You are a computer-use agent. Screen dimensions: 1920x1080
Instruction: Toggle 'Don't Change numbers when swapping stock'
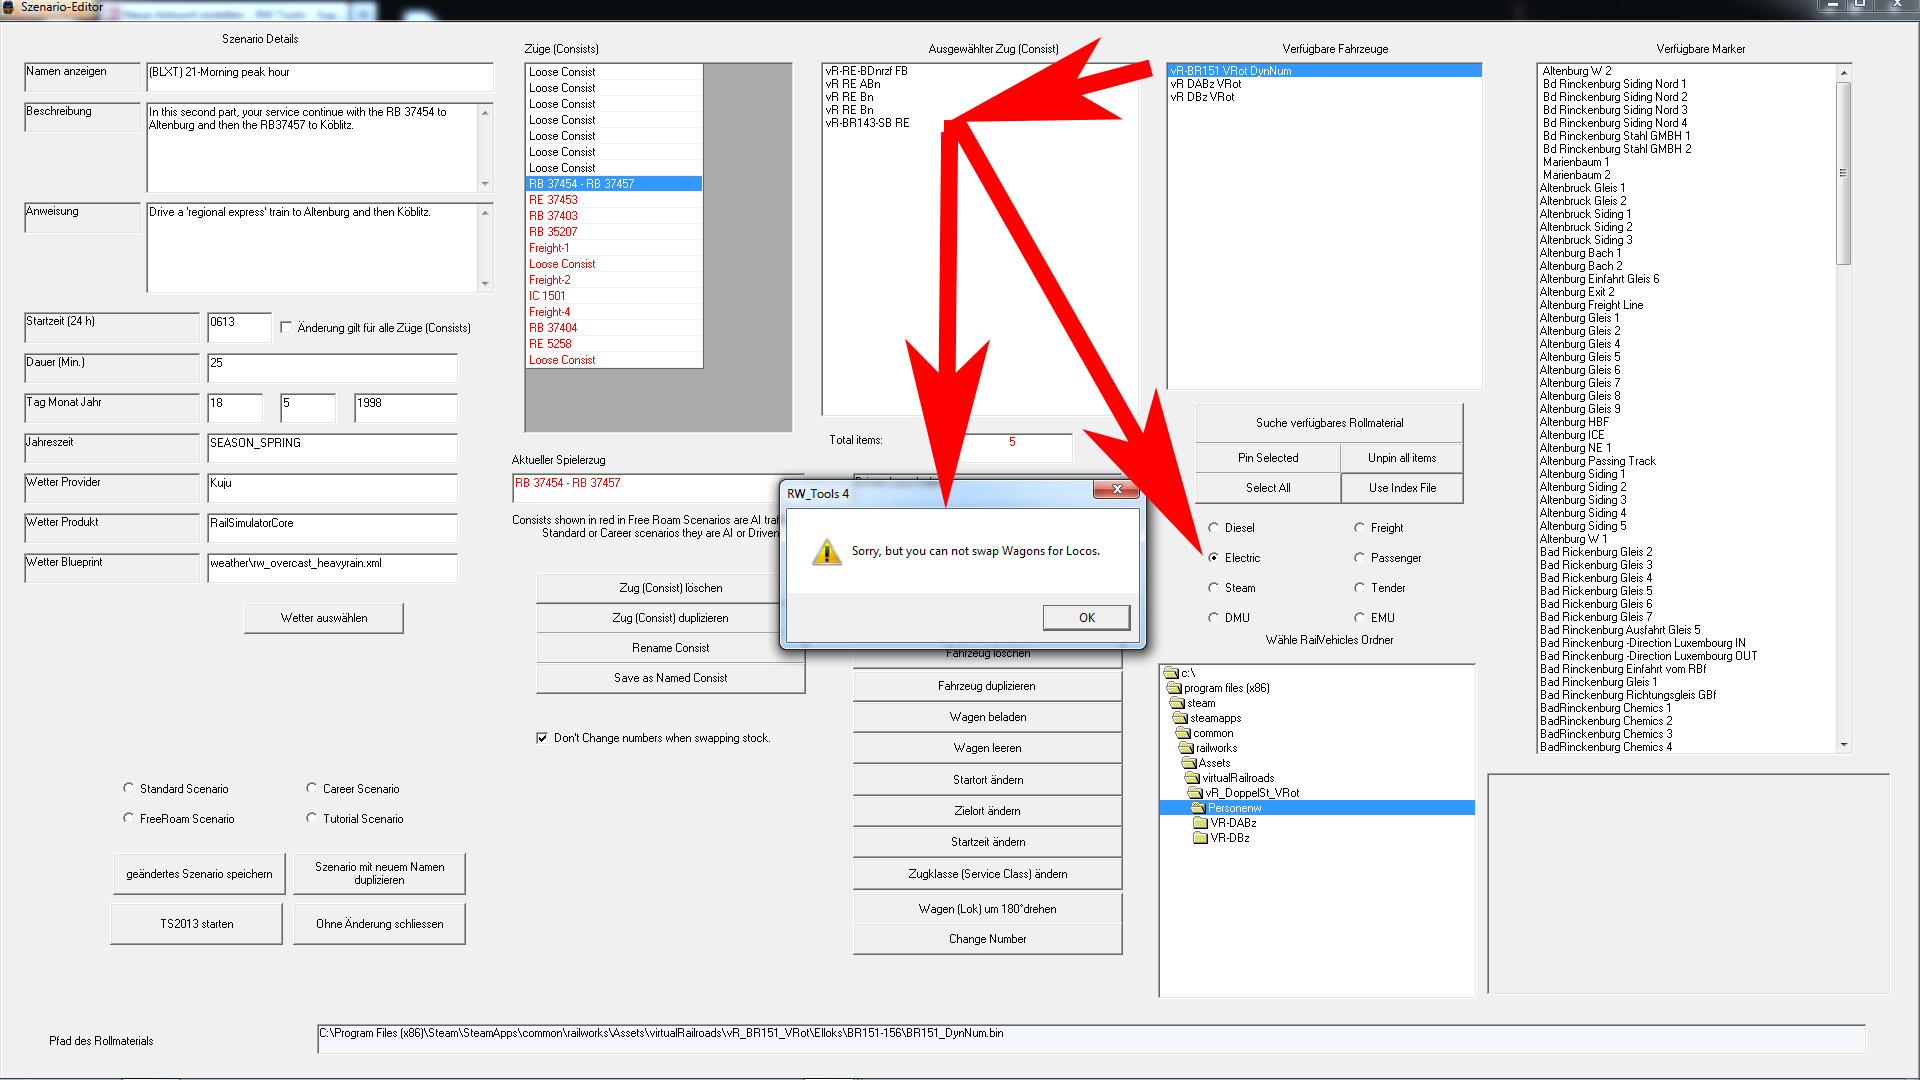coord(542,738)
